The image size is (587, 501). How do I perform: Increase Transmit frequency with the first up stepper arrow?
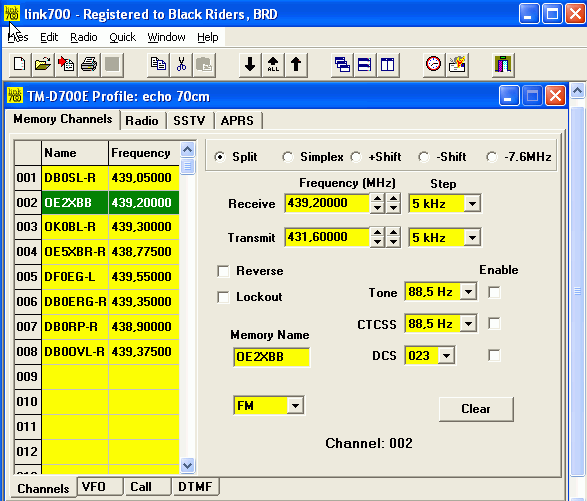pyautogui.click(x=377, y=233)
